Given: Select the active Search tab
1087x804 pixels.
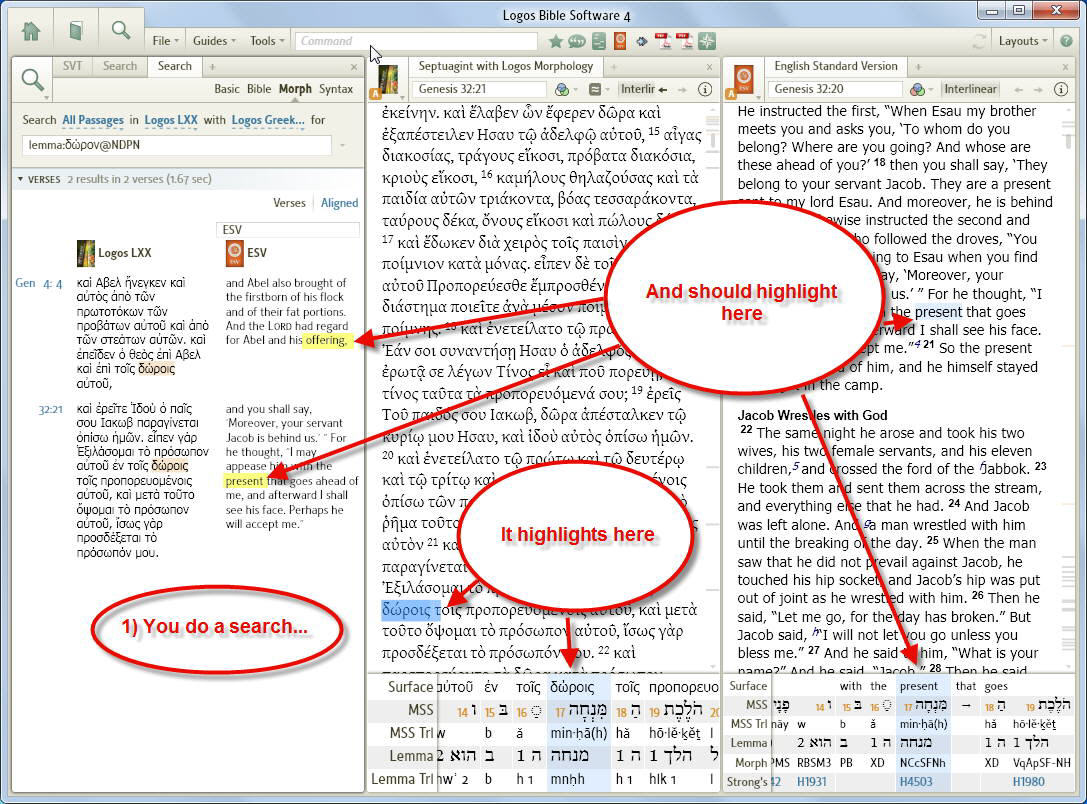Looking at the screenshot, I should pos(175,66).
